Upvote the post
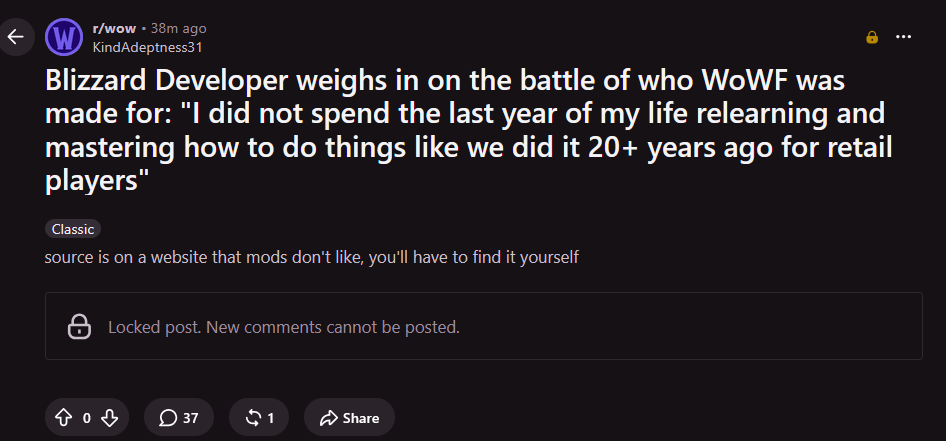Screen dimensions: 946x441 (63, 417)
